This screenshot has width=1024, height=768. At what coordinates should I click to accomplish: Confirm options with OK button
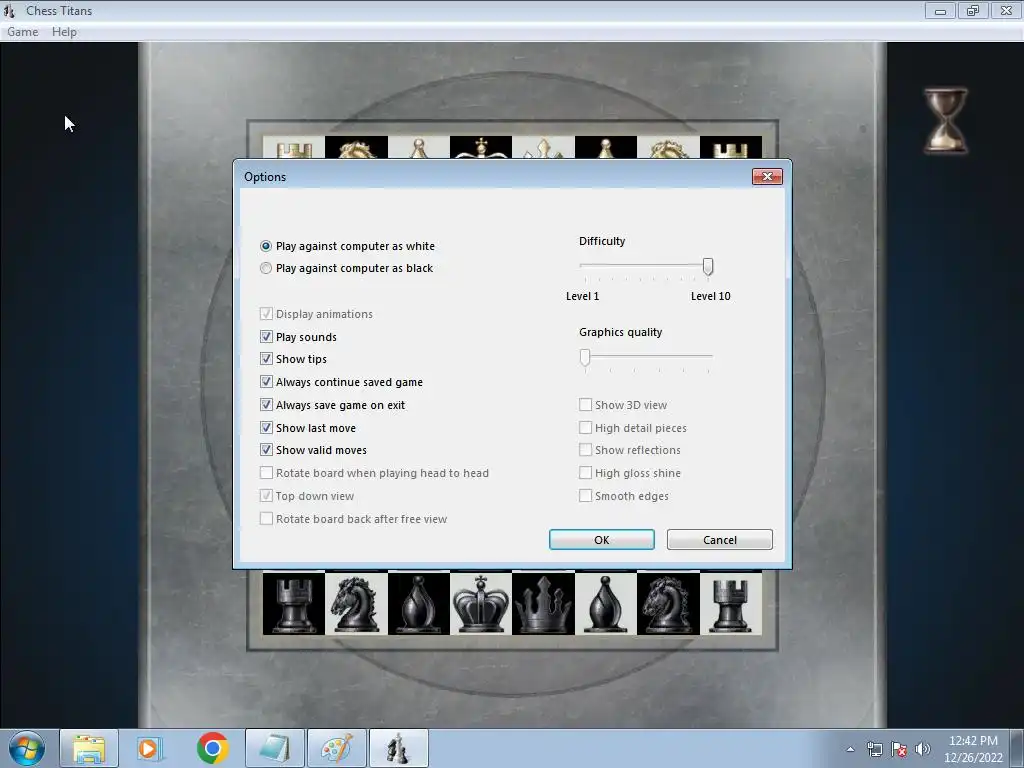tap(601, 539)
